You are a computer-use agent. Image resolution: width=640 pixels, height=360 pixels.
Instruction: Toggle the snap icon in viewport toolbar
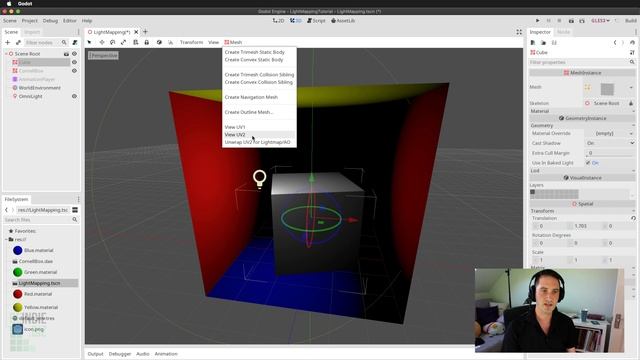(x=170, y=42)
